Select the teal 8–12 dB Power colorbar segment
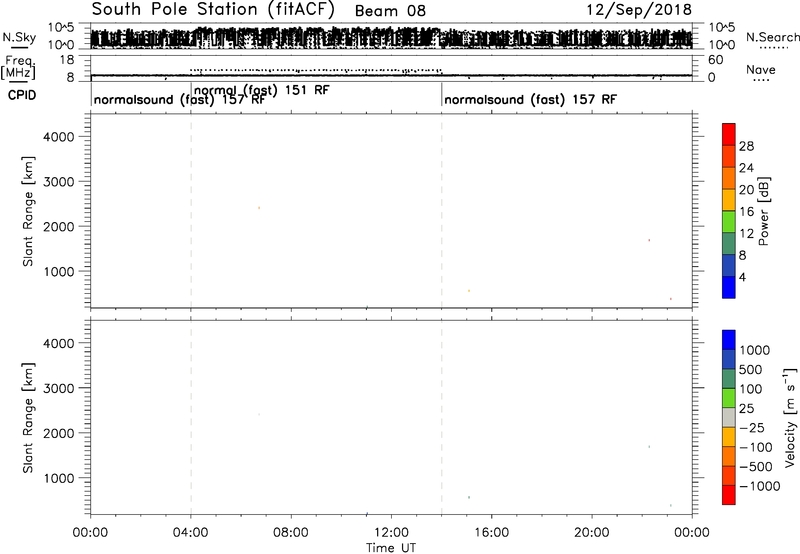 [x=729, y=243]
